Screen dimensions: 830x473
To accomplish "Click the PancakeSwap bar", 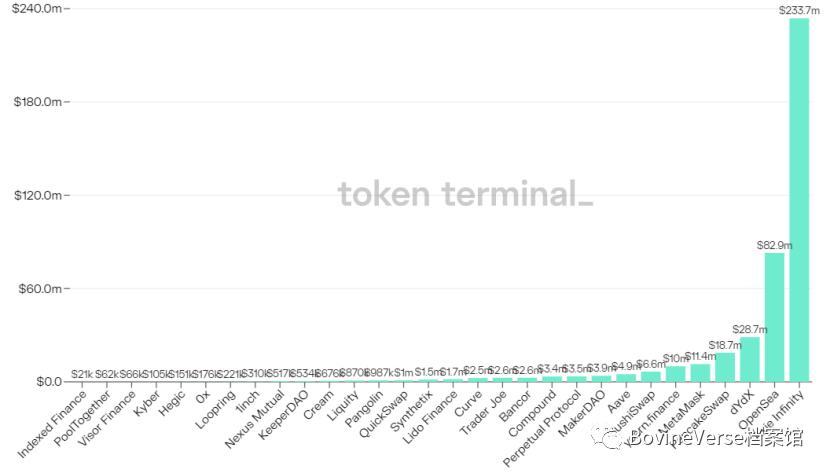I will point(725,367).
